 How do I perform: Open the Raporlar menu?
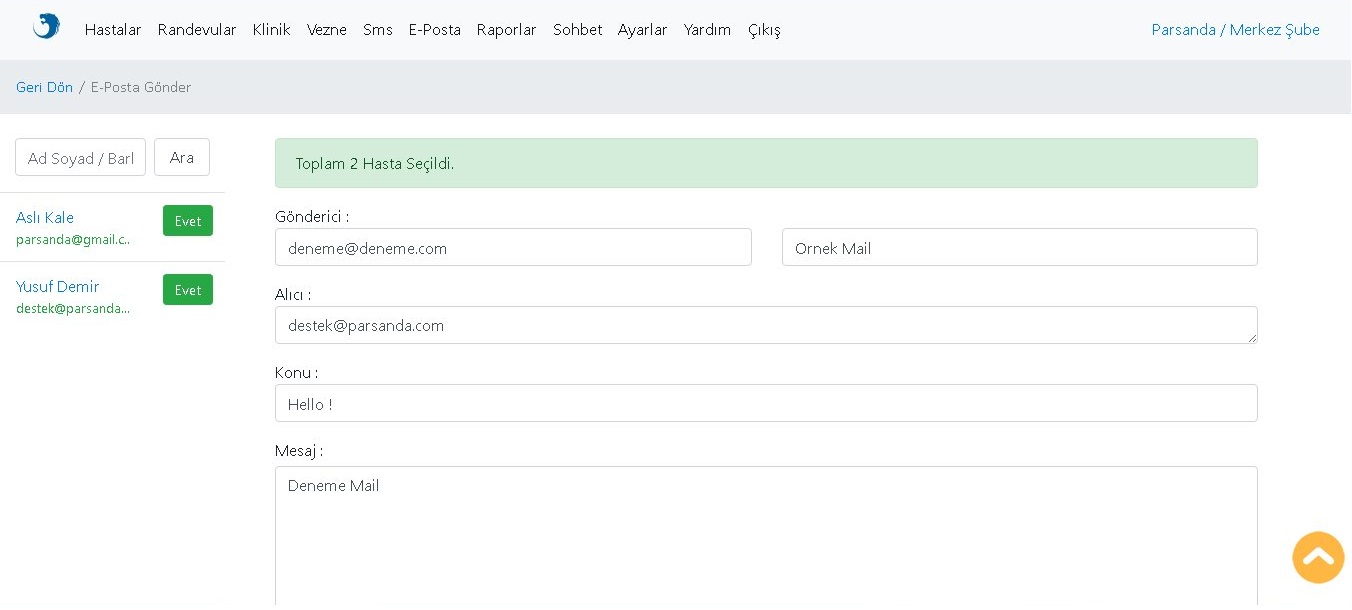(x=507, y=30)
